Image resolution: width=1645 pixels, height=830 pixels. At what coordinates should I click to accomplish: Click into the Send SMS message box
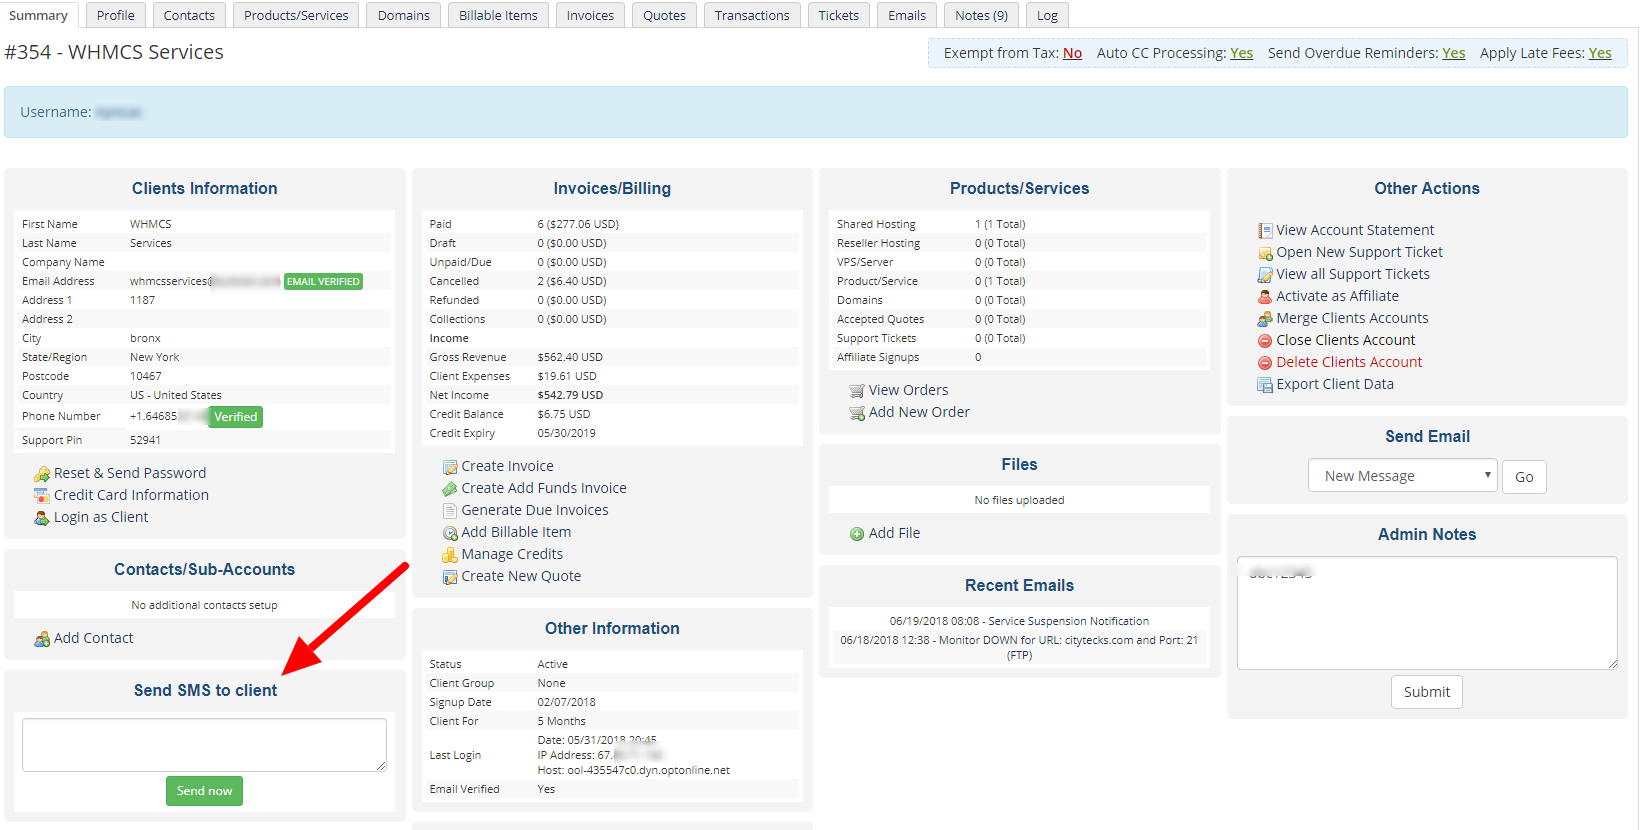(204, 745)
